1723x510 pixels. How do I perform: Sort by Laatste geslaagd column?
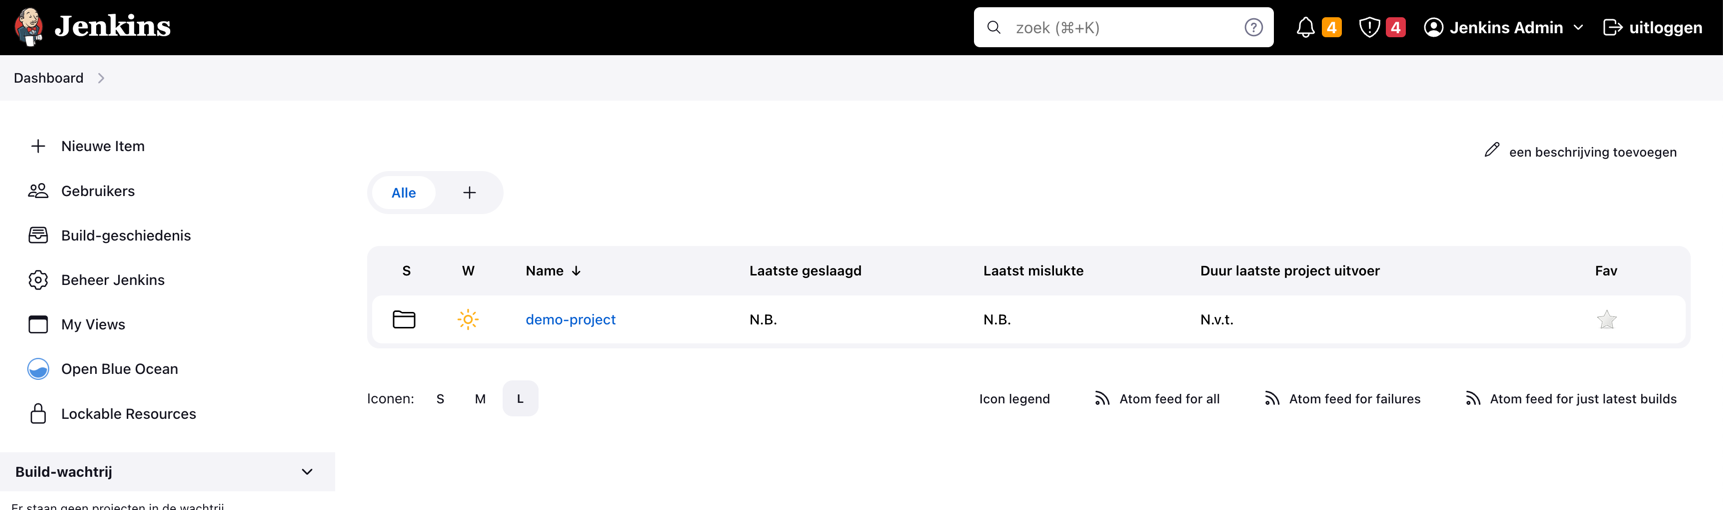[805, 271]
